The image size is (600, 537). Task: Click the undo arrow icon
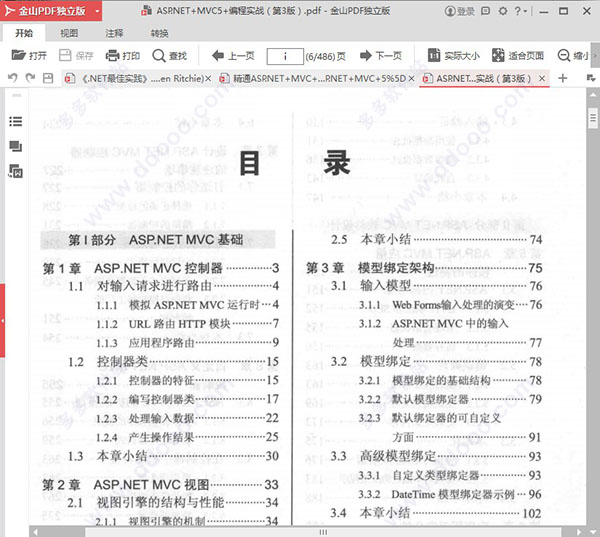tap(13, 78)
